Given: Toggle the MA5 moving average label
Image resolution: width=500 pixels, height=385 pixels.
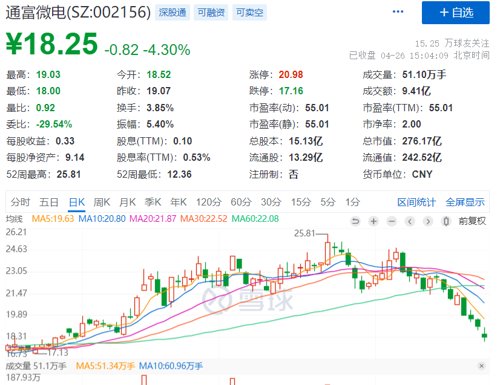Looking at the screenshot, I should pos(53,219).
